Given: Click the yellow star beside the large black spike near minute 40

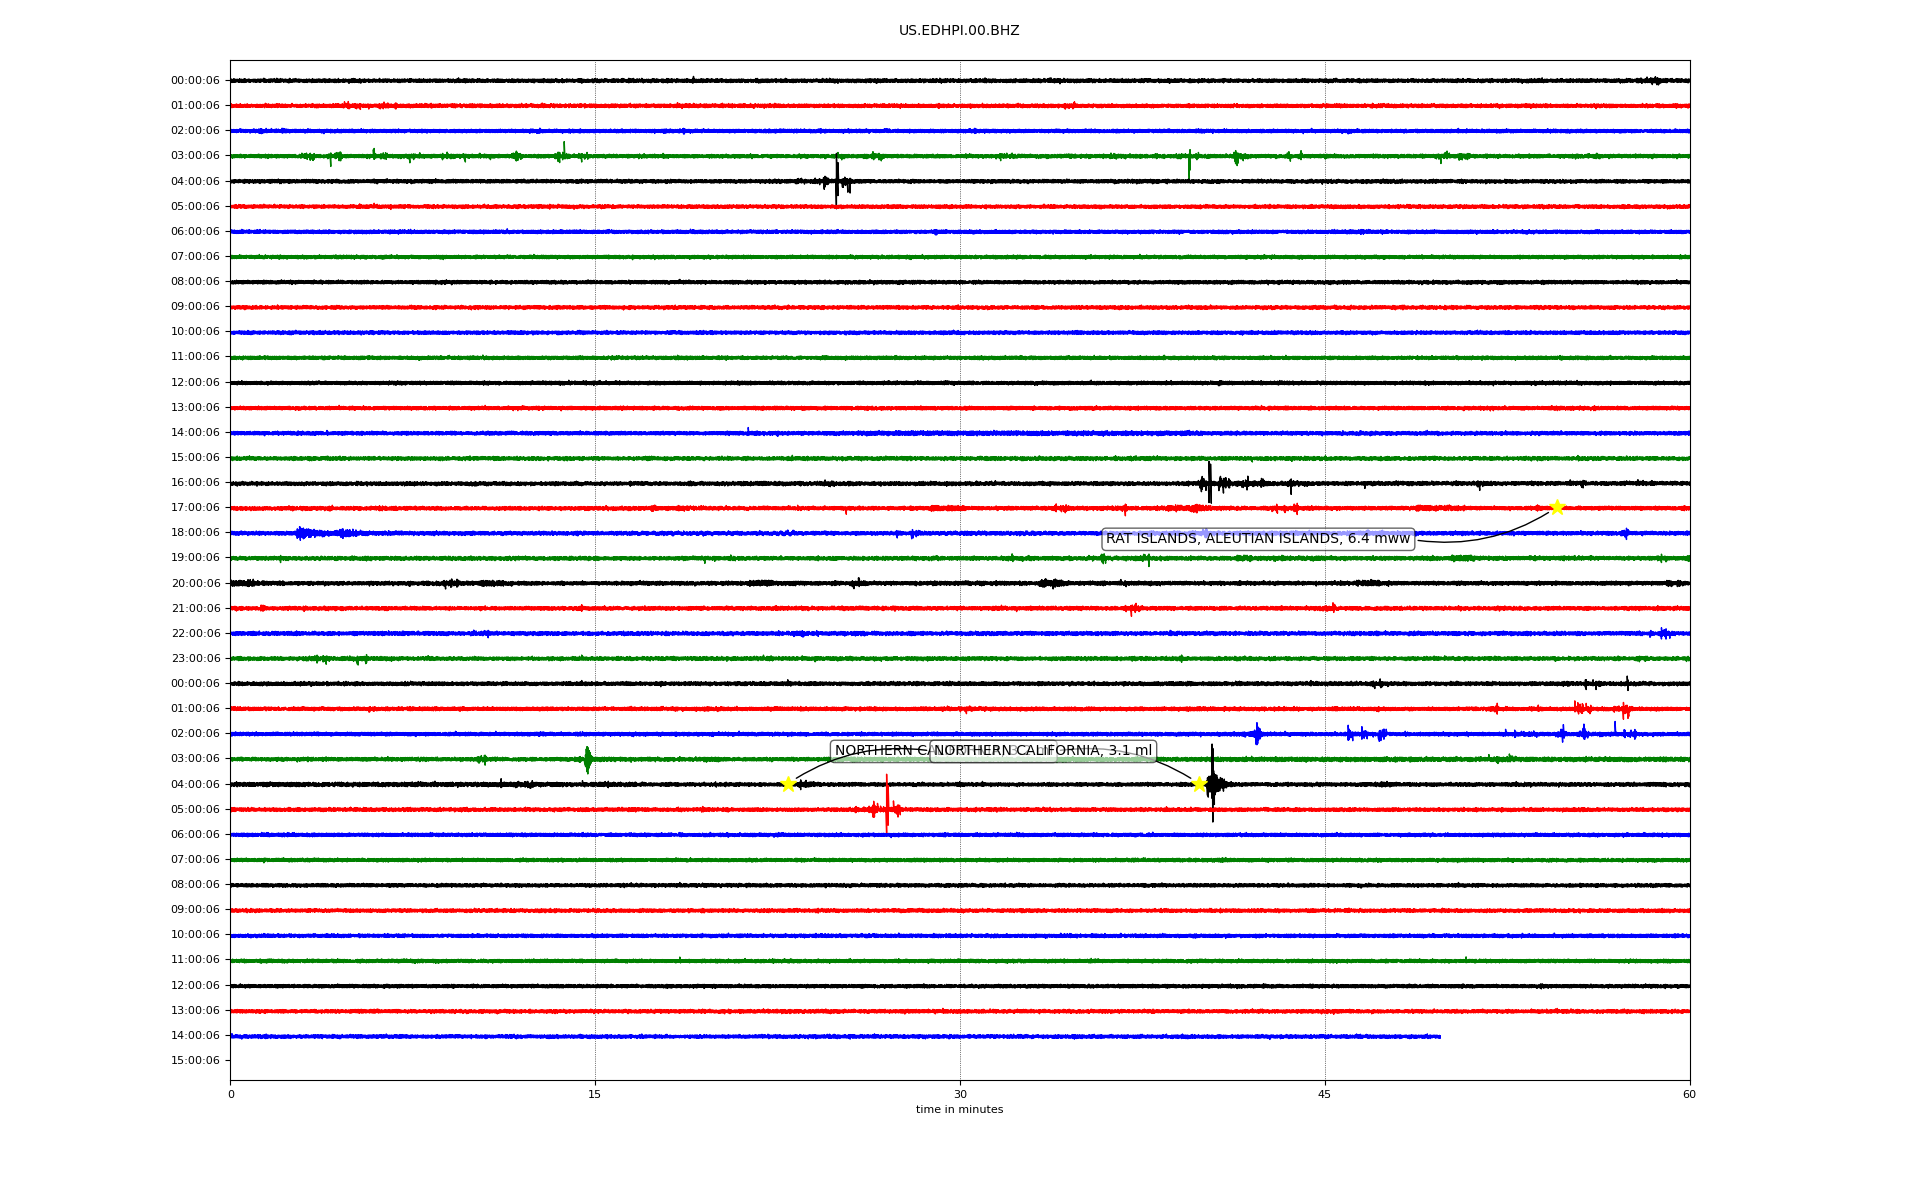Looking at the screenshot, I should [x=1199, y=784].
